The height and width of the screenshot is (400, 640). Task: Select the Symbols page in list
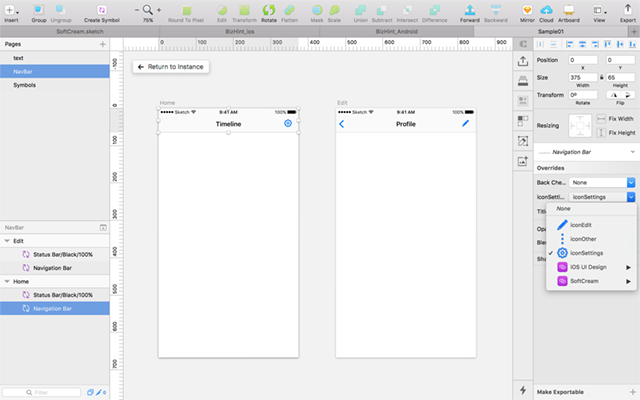pos(25,85)
